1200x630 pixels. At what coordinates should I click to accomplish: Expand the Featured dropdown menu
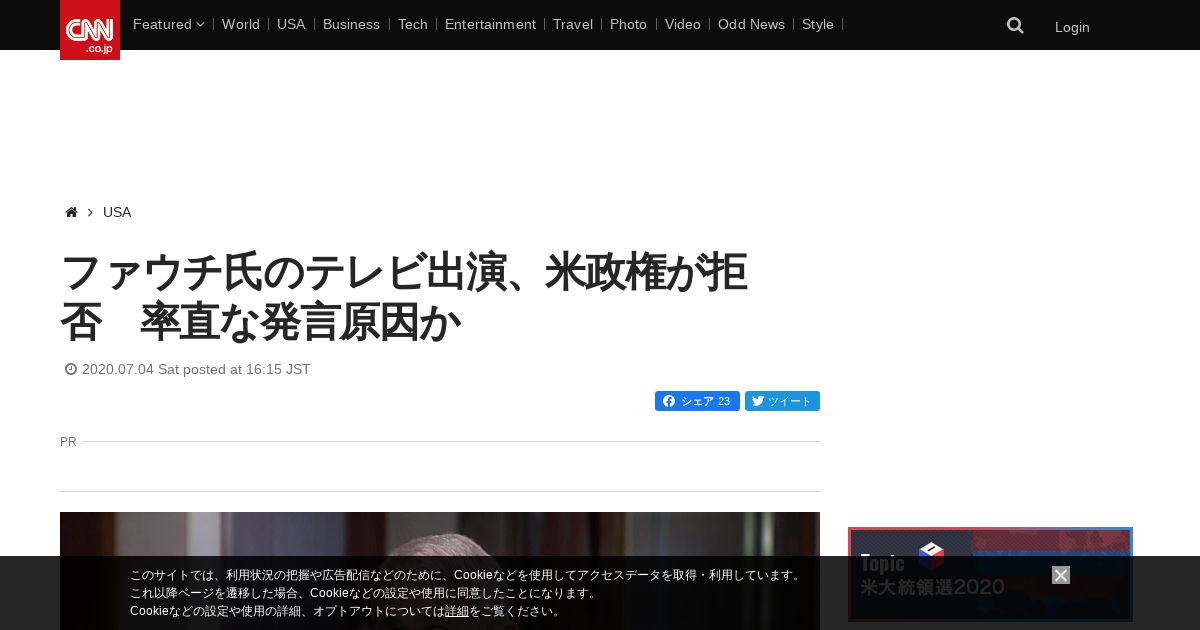tap(168, 24)
